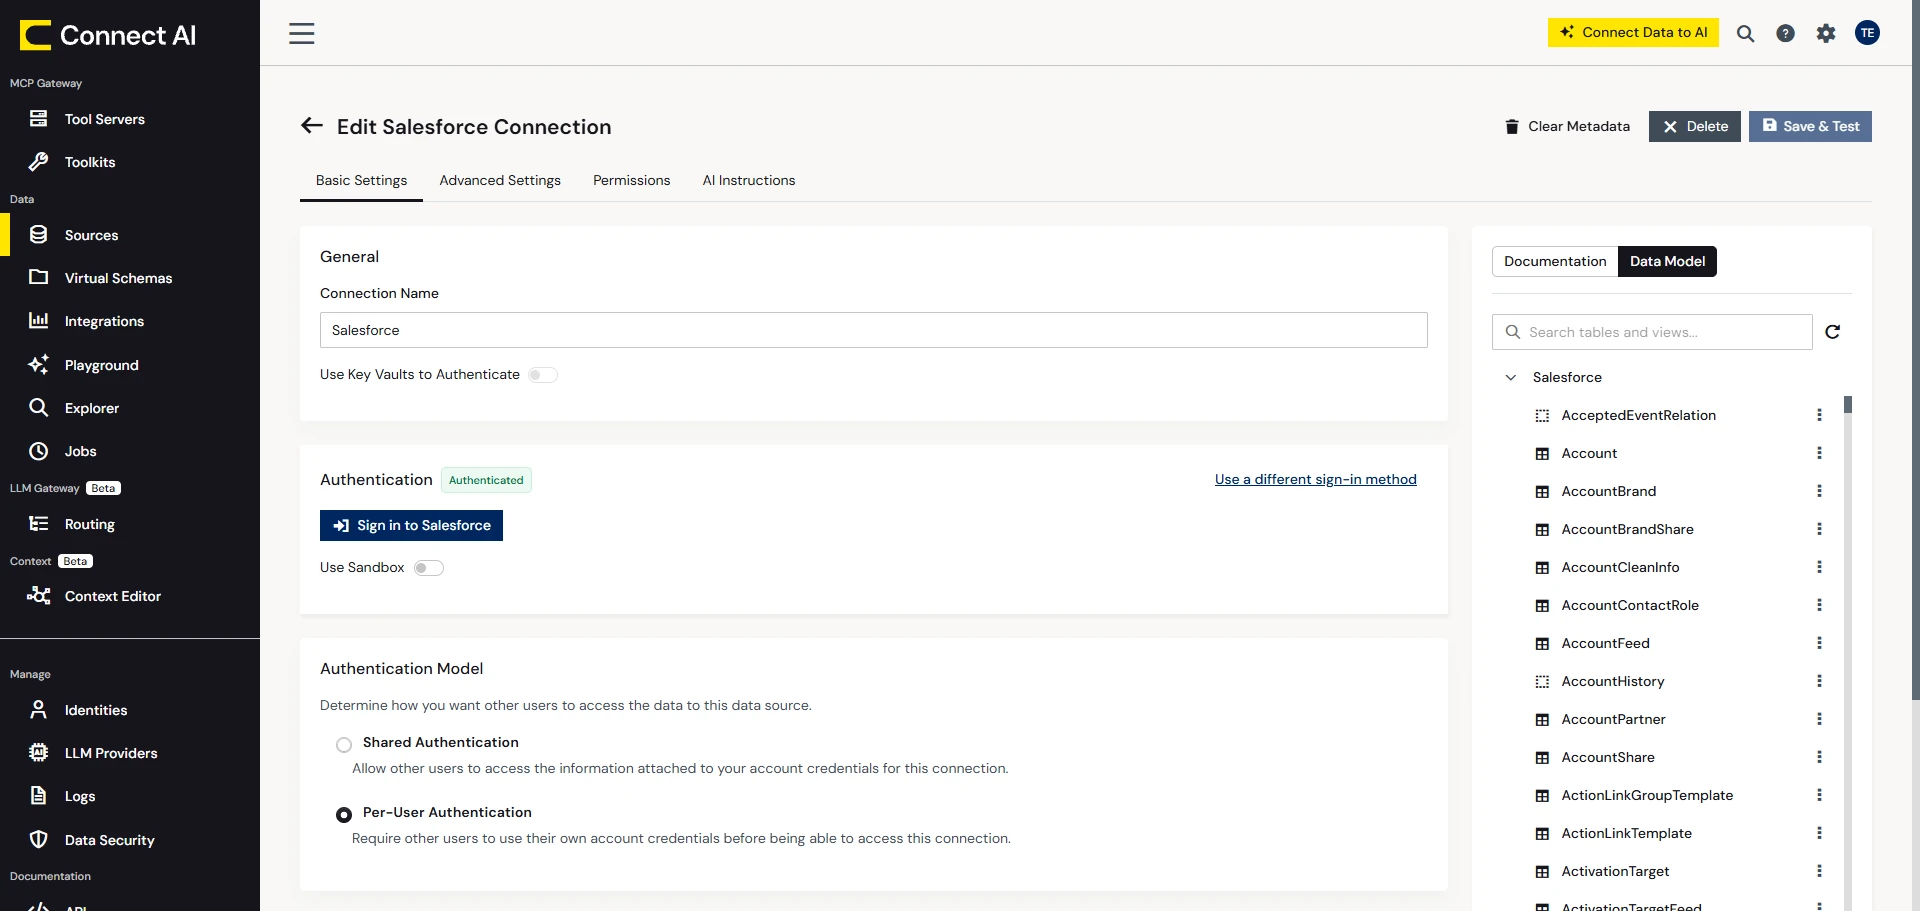Click Use a different sign-in method
This screenshot has width=1920, height=911.
click(1316, 479)
